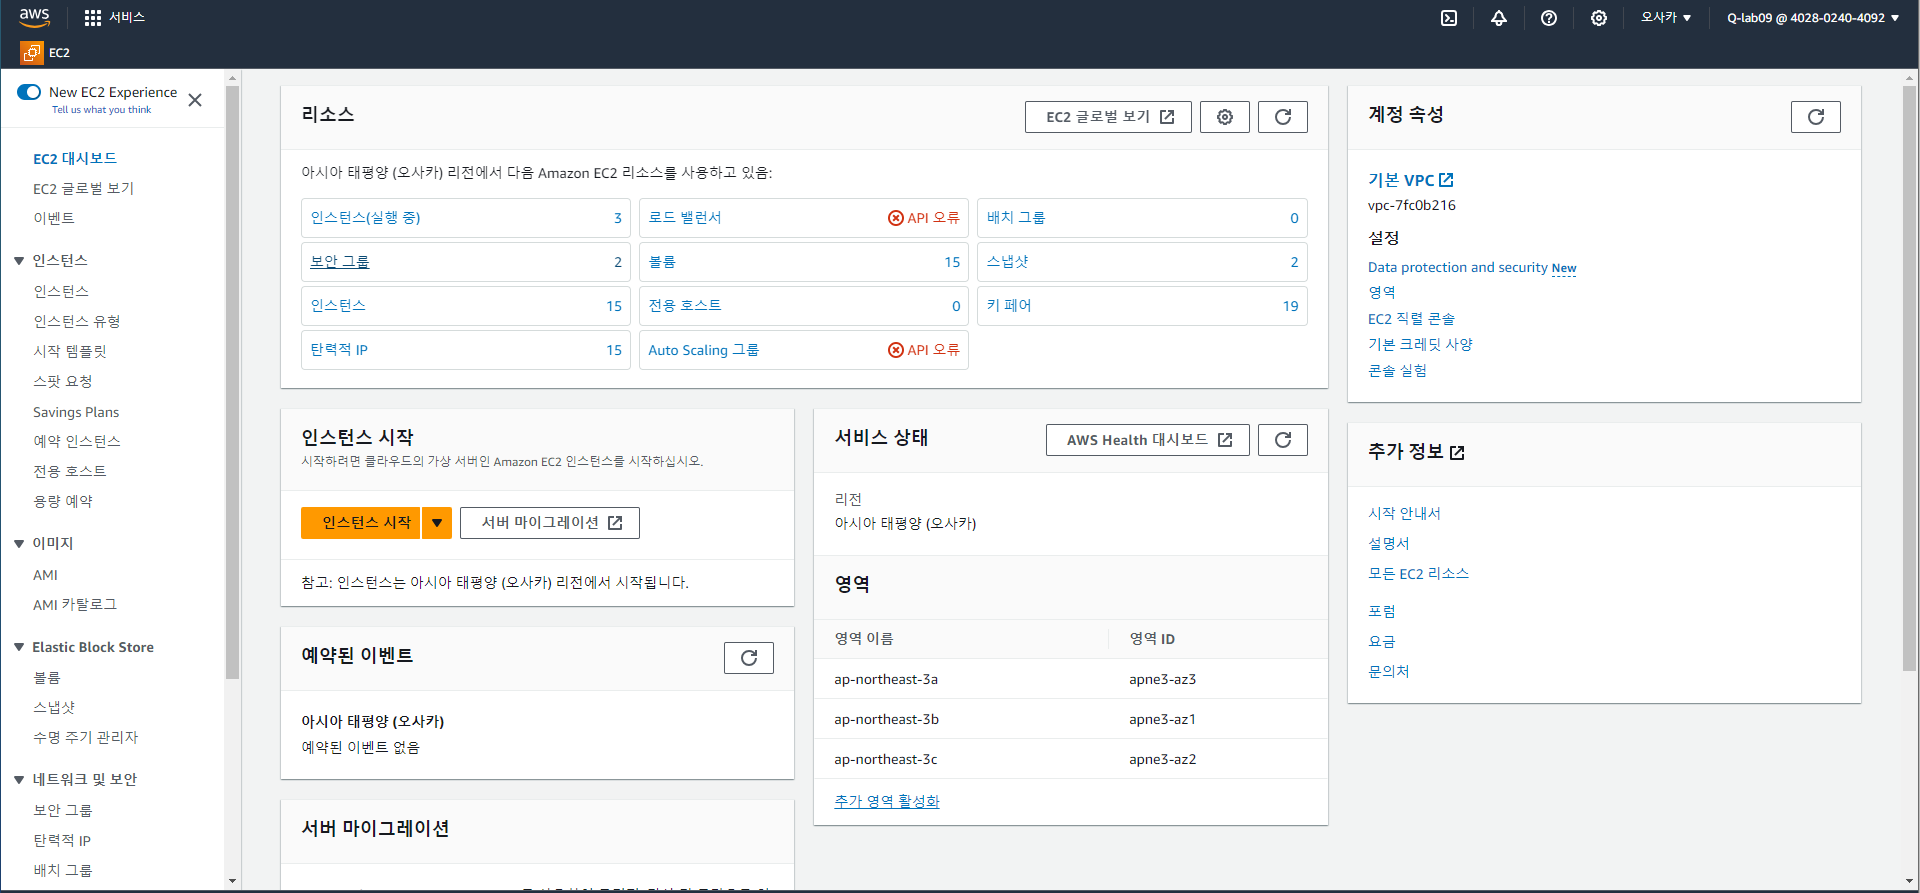Click the AWS logo home icon
The image size is (1920, 893).
click(34, 17)
